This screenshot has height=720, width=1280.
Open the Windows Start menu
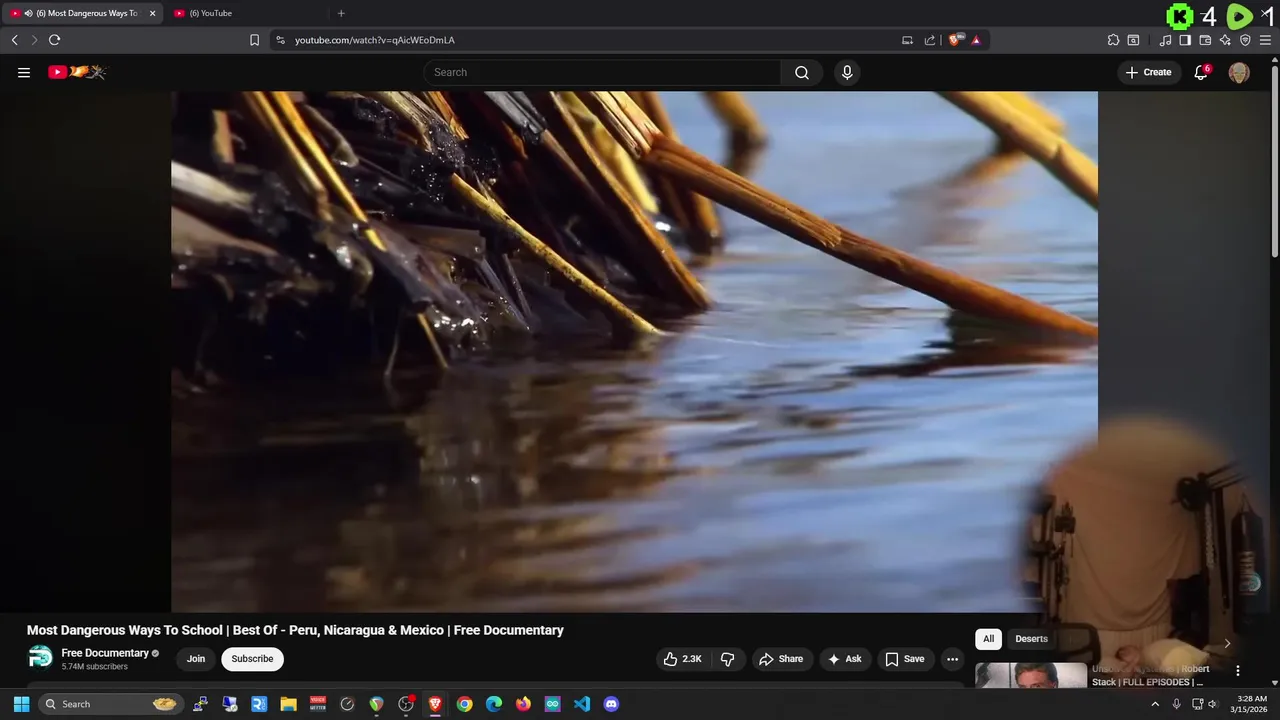point(21,704)
